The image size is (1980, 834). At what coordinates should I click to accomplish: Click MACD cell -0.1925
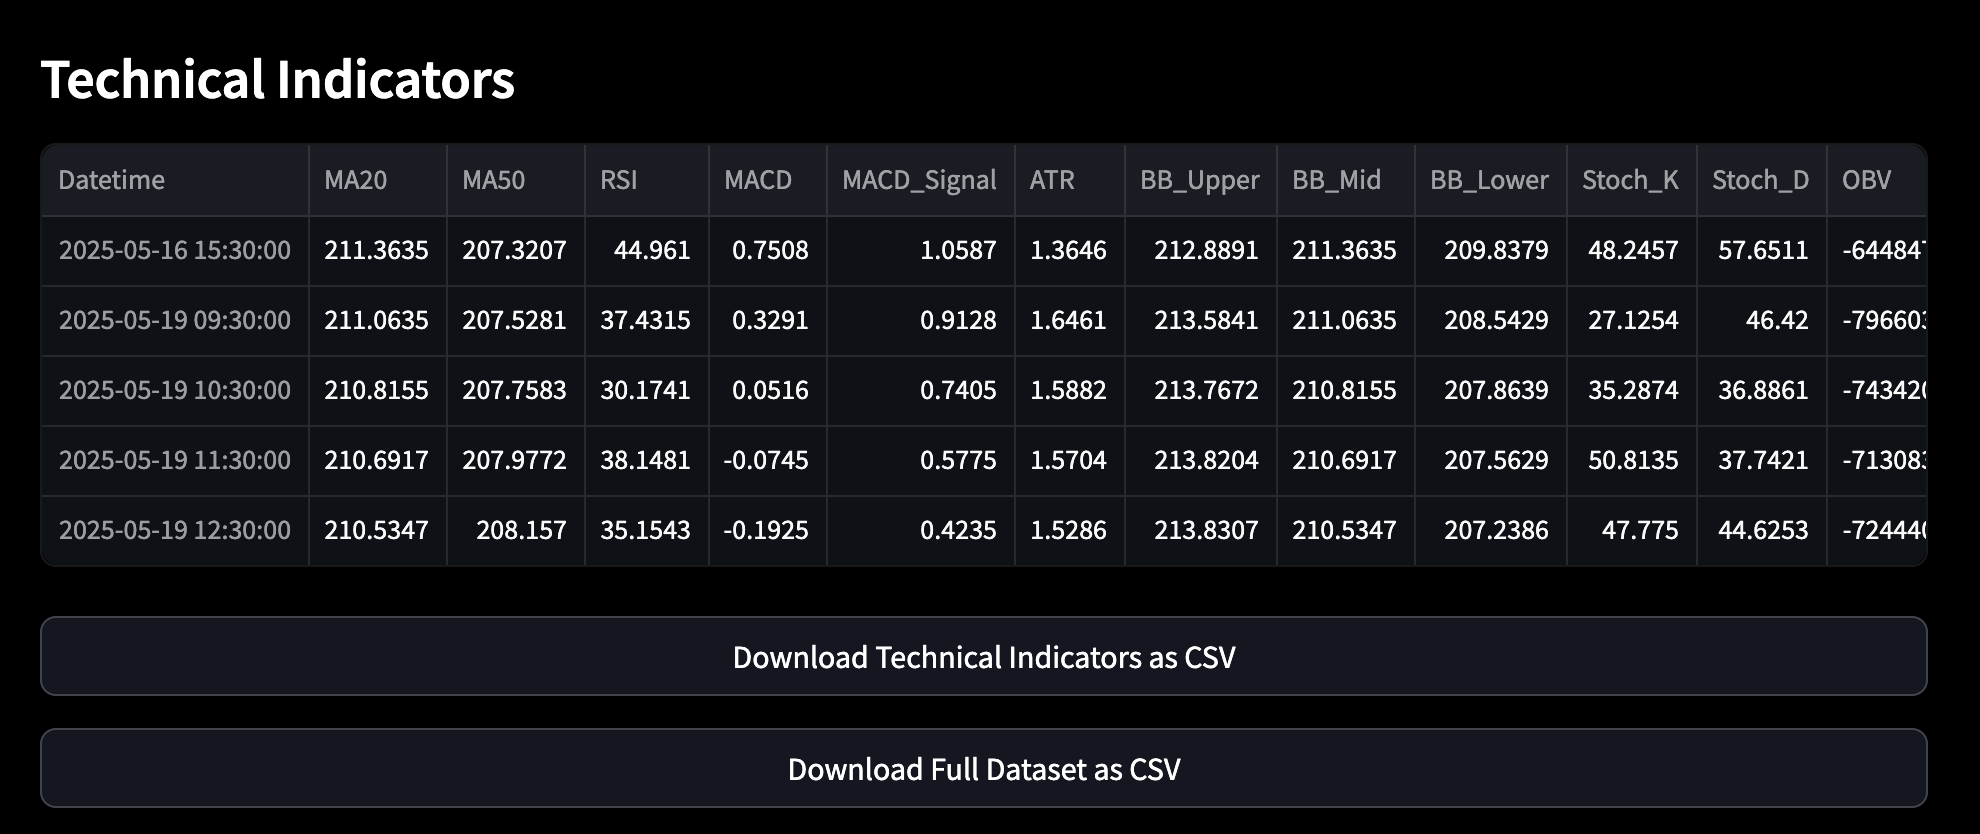click(x=768, y=530)
